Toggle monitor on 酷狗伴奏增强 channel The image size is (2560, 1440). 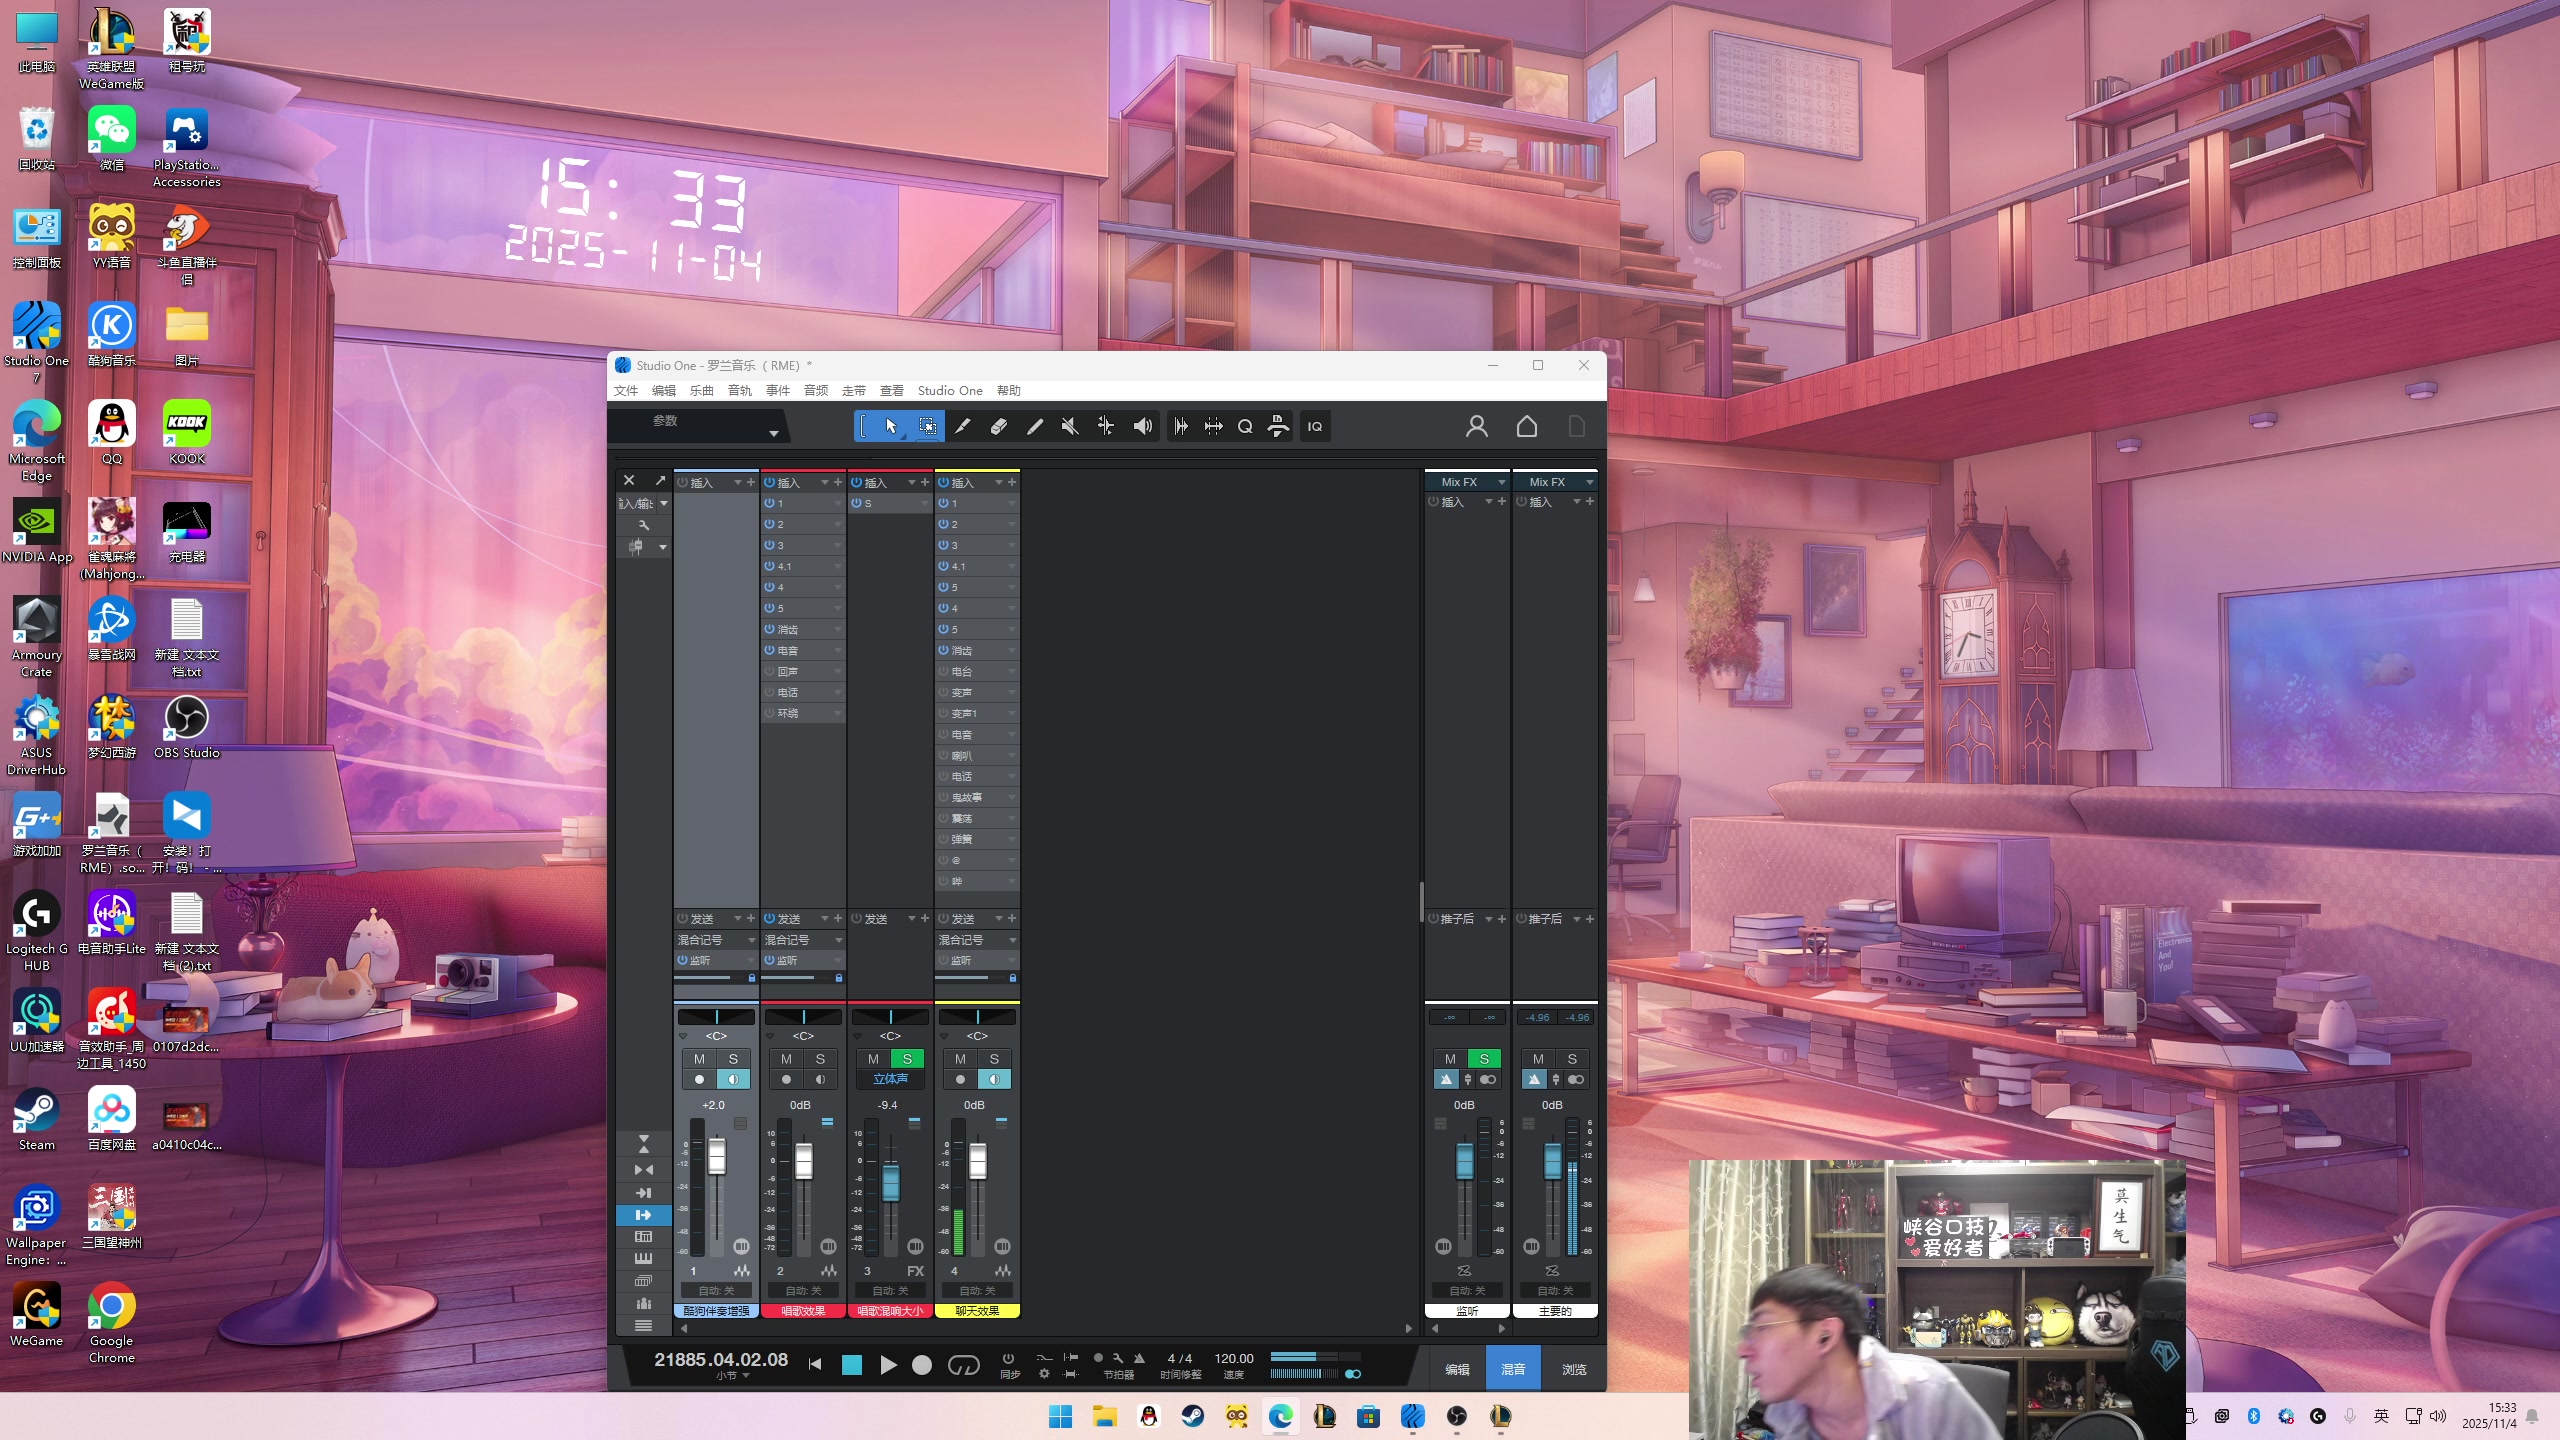(733, 1080)
